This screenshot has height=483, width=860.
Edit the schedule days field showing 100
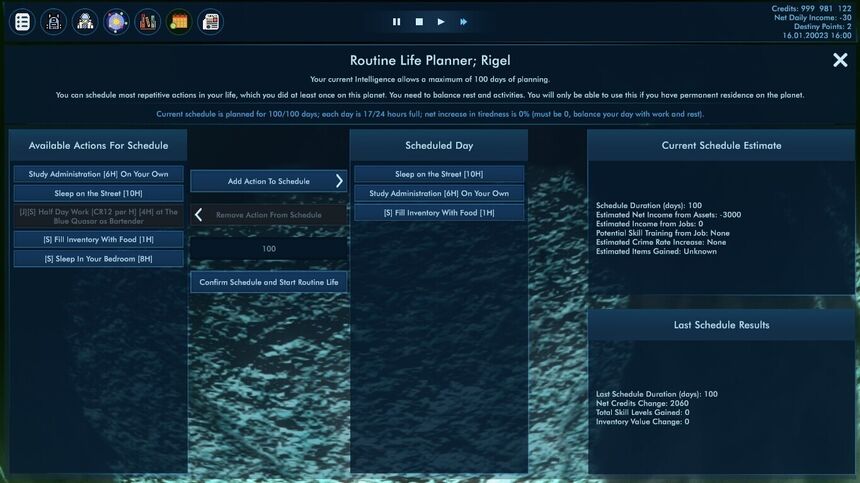click(x=269, y=248)
